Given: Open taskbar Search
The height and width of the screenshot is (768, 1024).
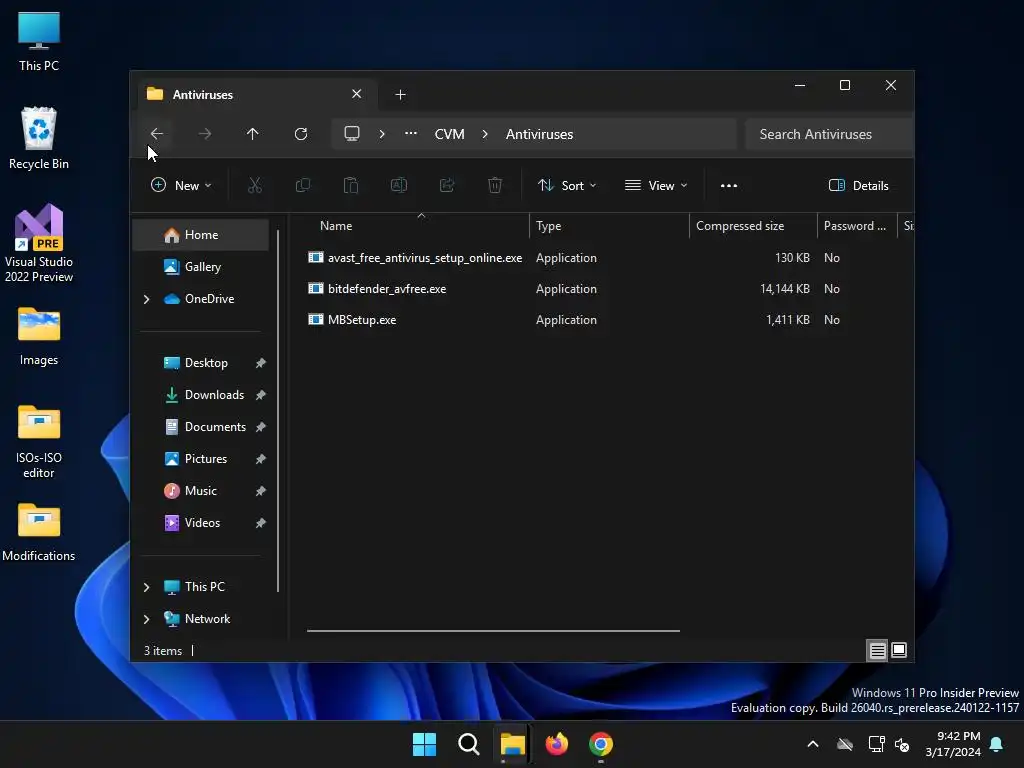Looking at the screenshot, I should click(x=468, y=744).
